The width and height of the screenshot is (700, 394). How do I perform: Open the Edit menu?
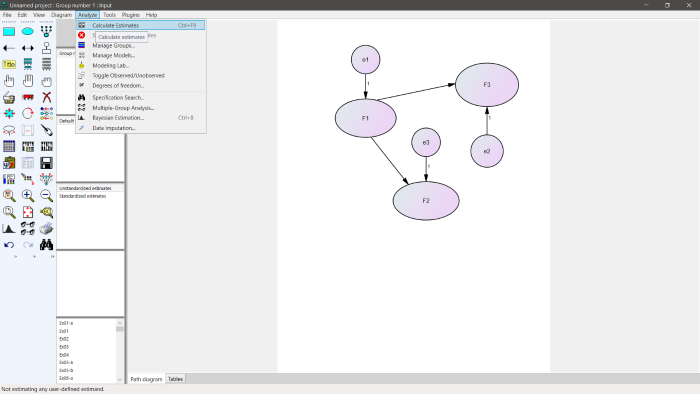[22, 15]
